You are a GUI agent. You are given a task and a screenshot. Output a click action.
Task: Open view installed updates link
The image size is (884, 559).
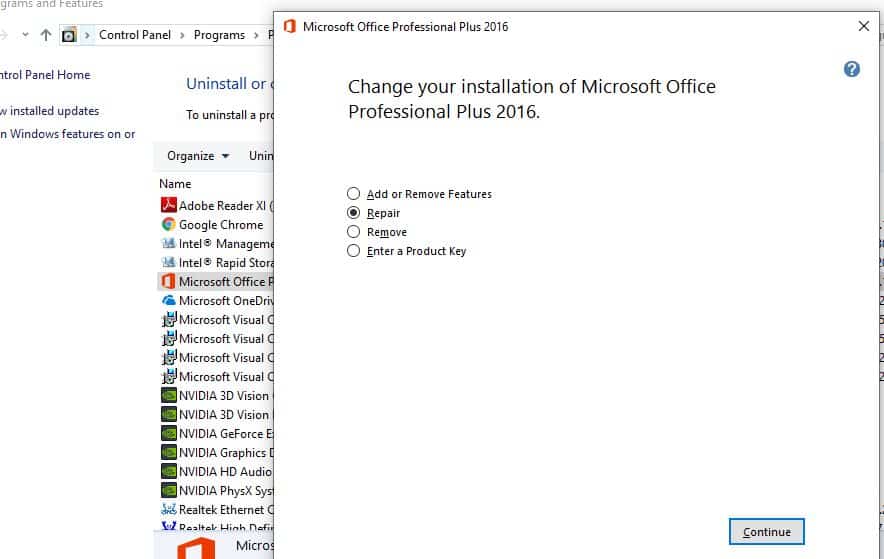50,111
